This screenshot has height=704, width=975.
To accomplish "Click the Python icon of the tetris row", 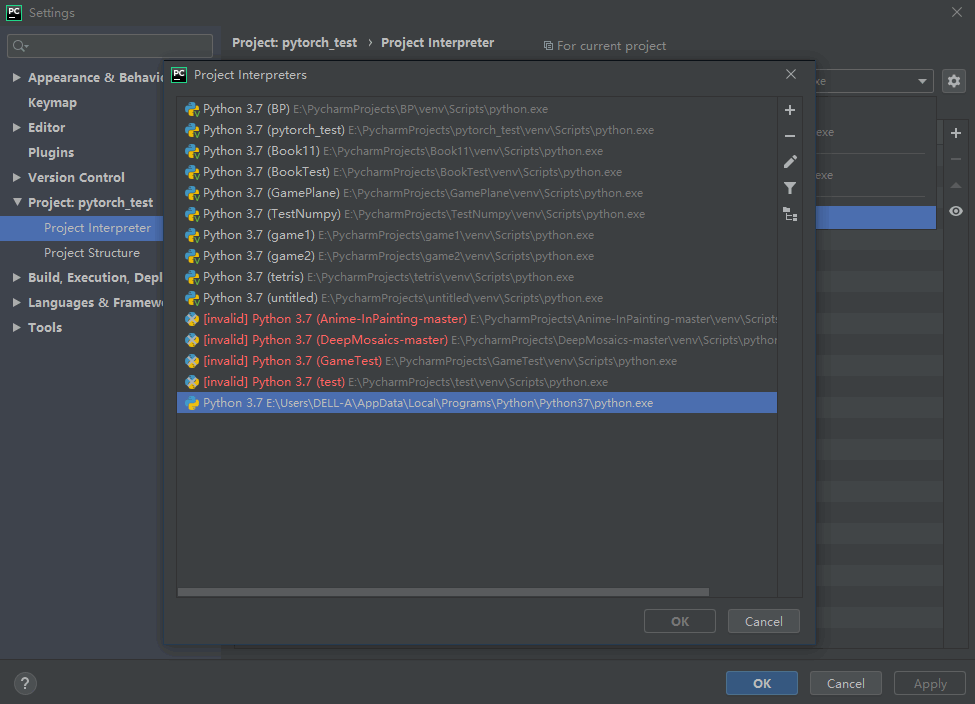I will click(192, 277).
